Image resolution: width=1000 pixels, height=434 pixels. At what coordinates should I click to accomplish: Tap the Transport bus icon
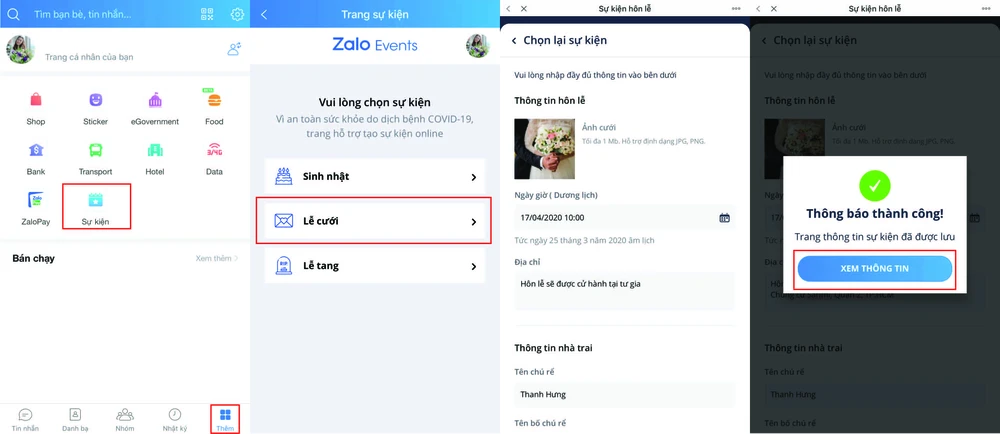(96, 150)
